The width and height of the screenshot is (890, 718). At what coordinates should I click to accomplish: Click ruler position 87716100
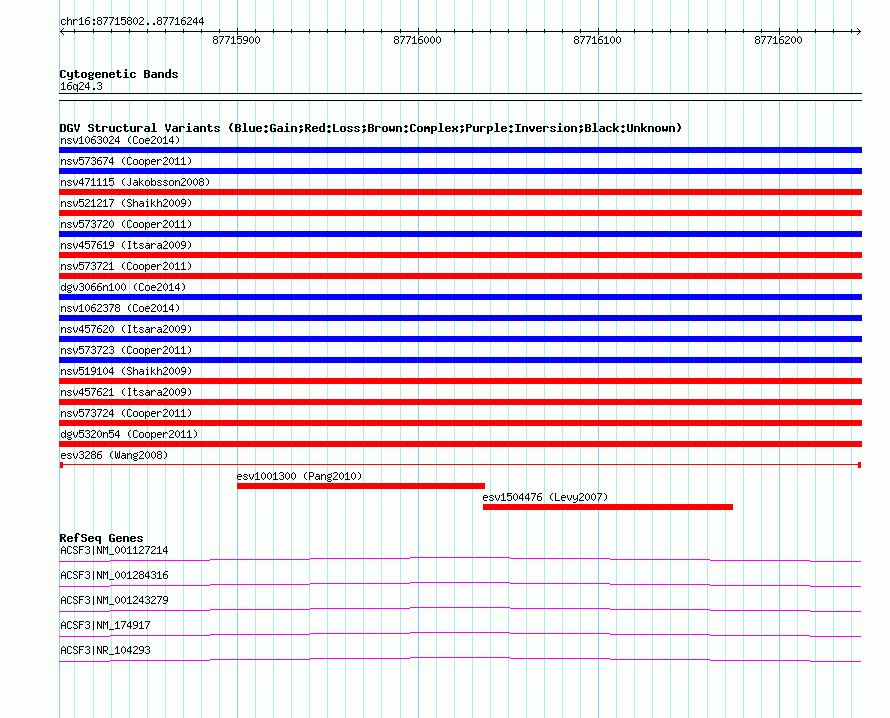point(598,40)
